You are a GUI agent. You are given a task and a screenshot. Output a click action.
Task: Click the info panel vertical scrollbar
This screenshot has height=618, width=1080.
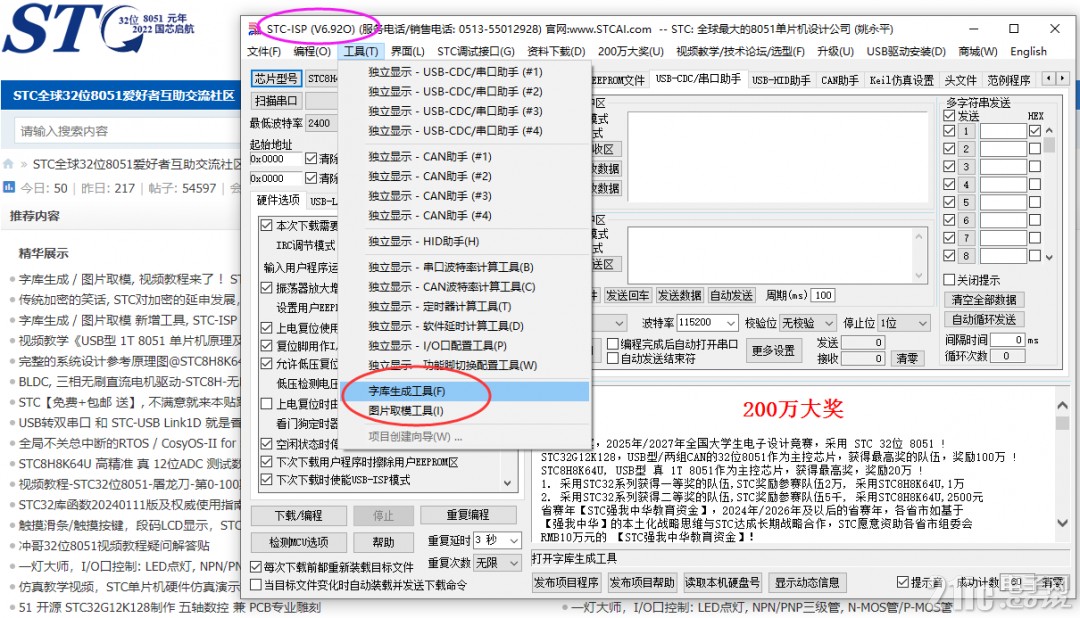click(x=1063, y=465)
